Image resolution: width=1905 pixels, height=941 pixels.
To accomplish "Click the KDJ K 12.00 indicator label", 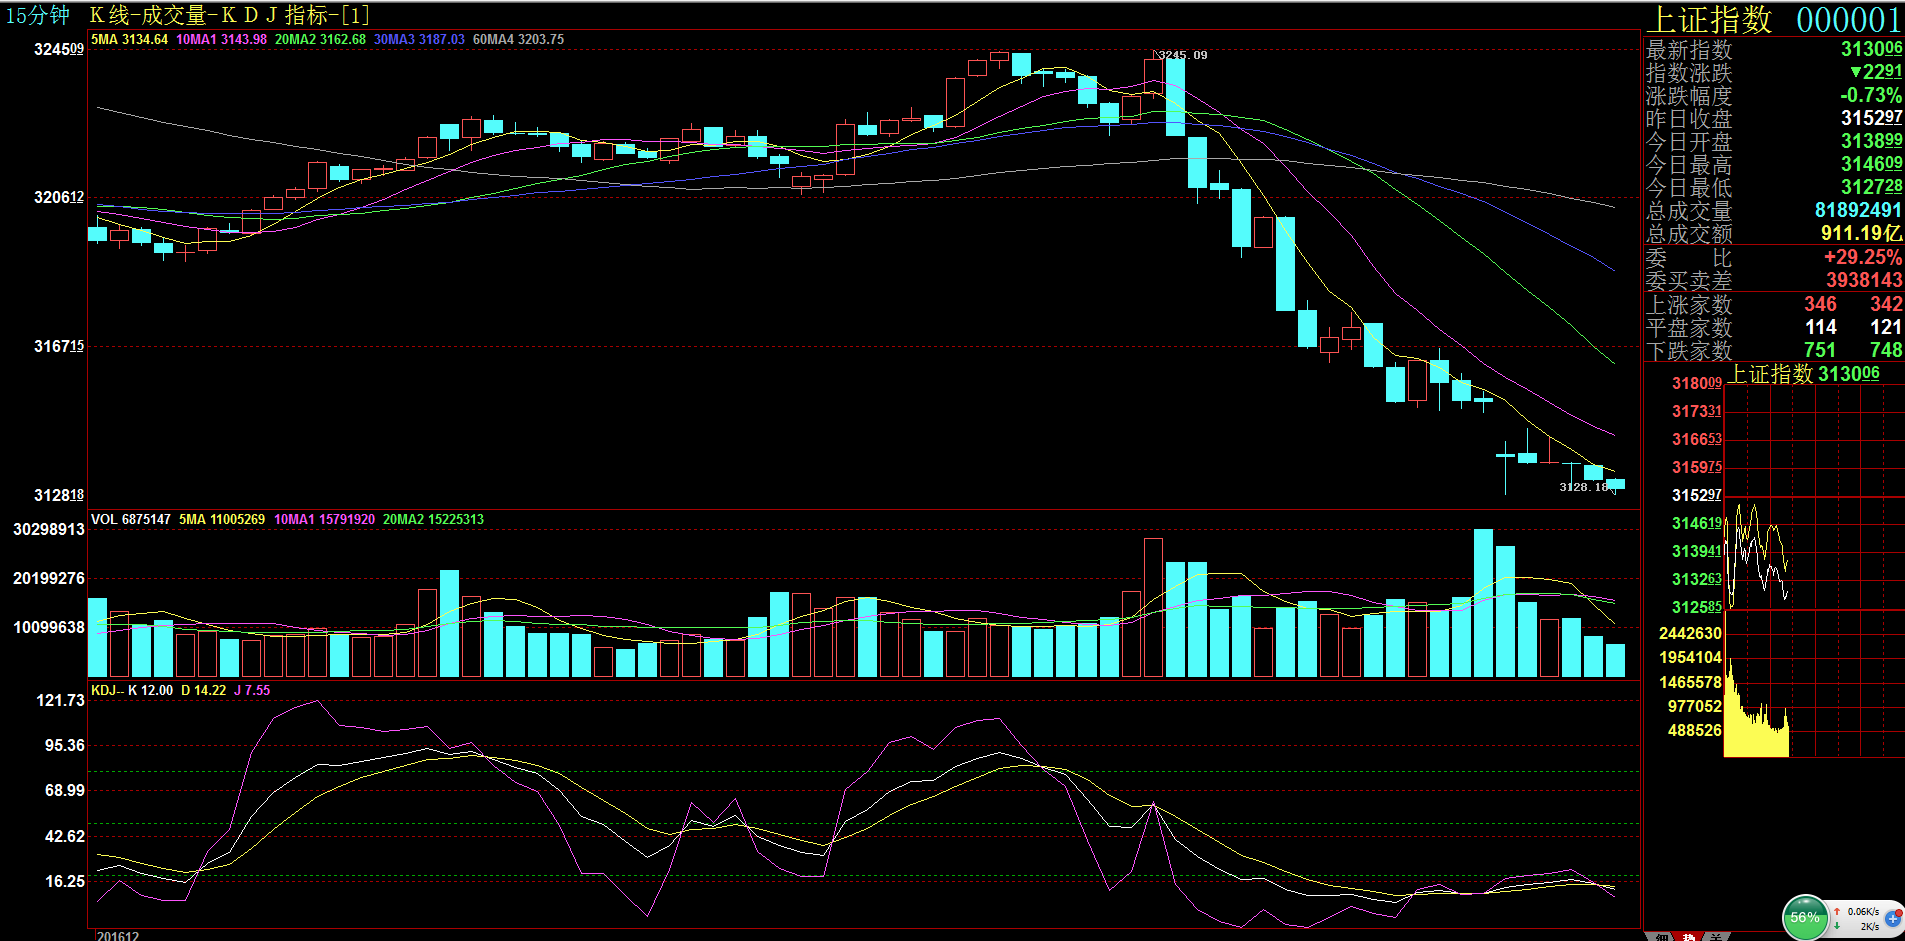I will click(x=132, y=691).
